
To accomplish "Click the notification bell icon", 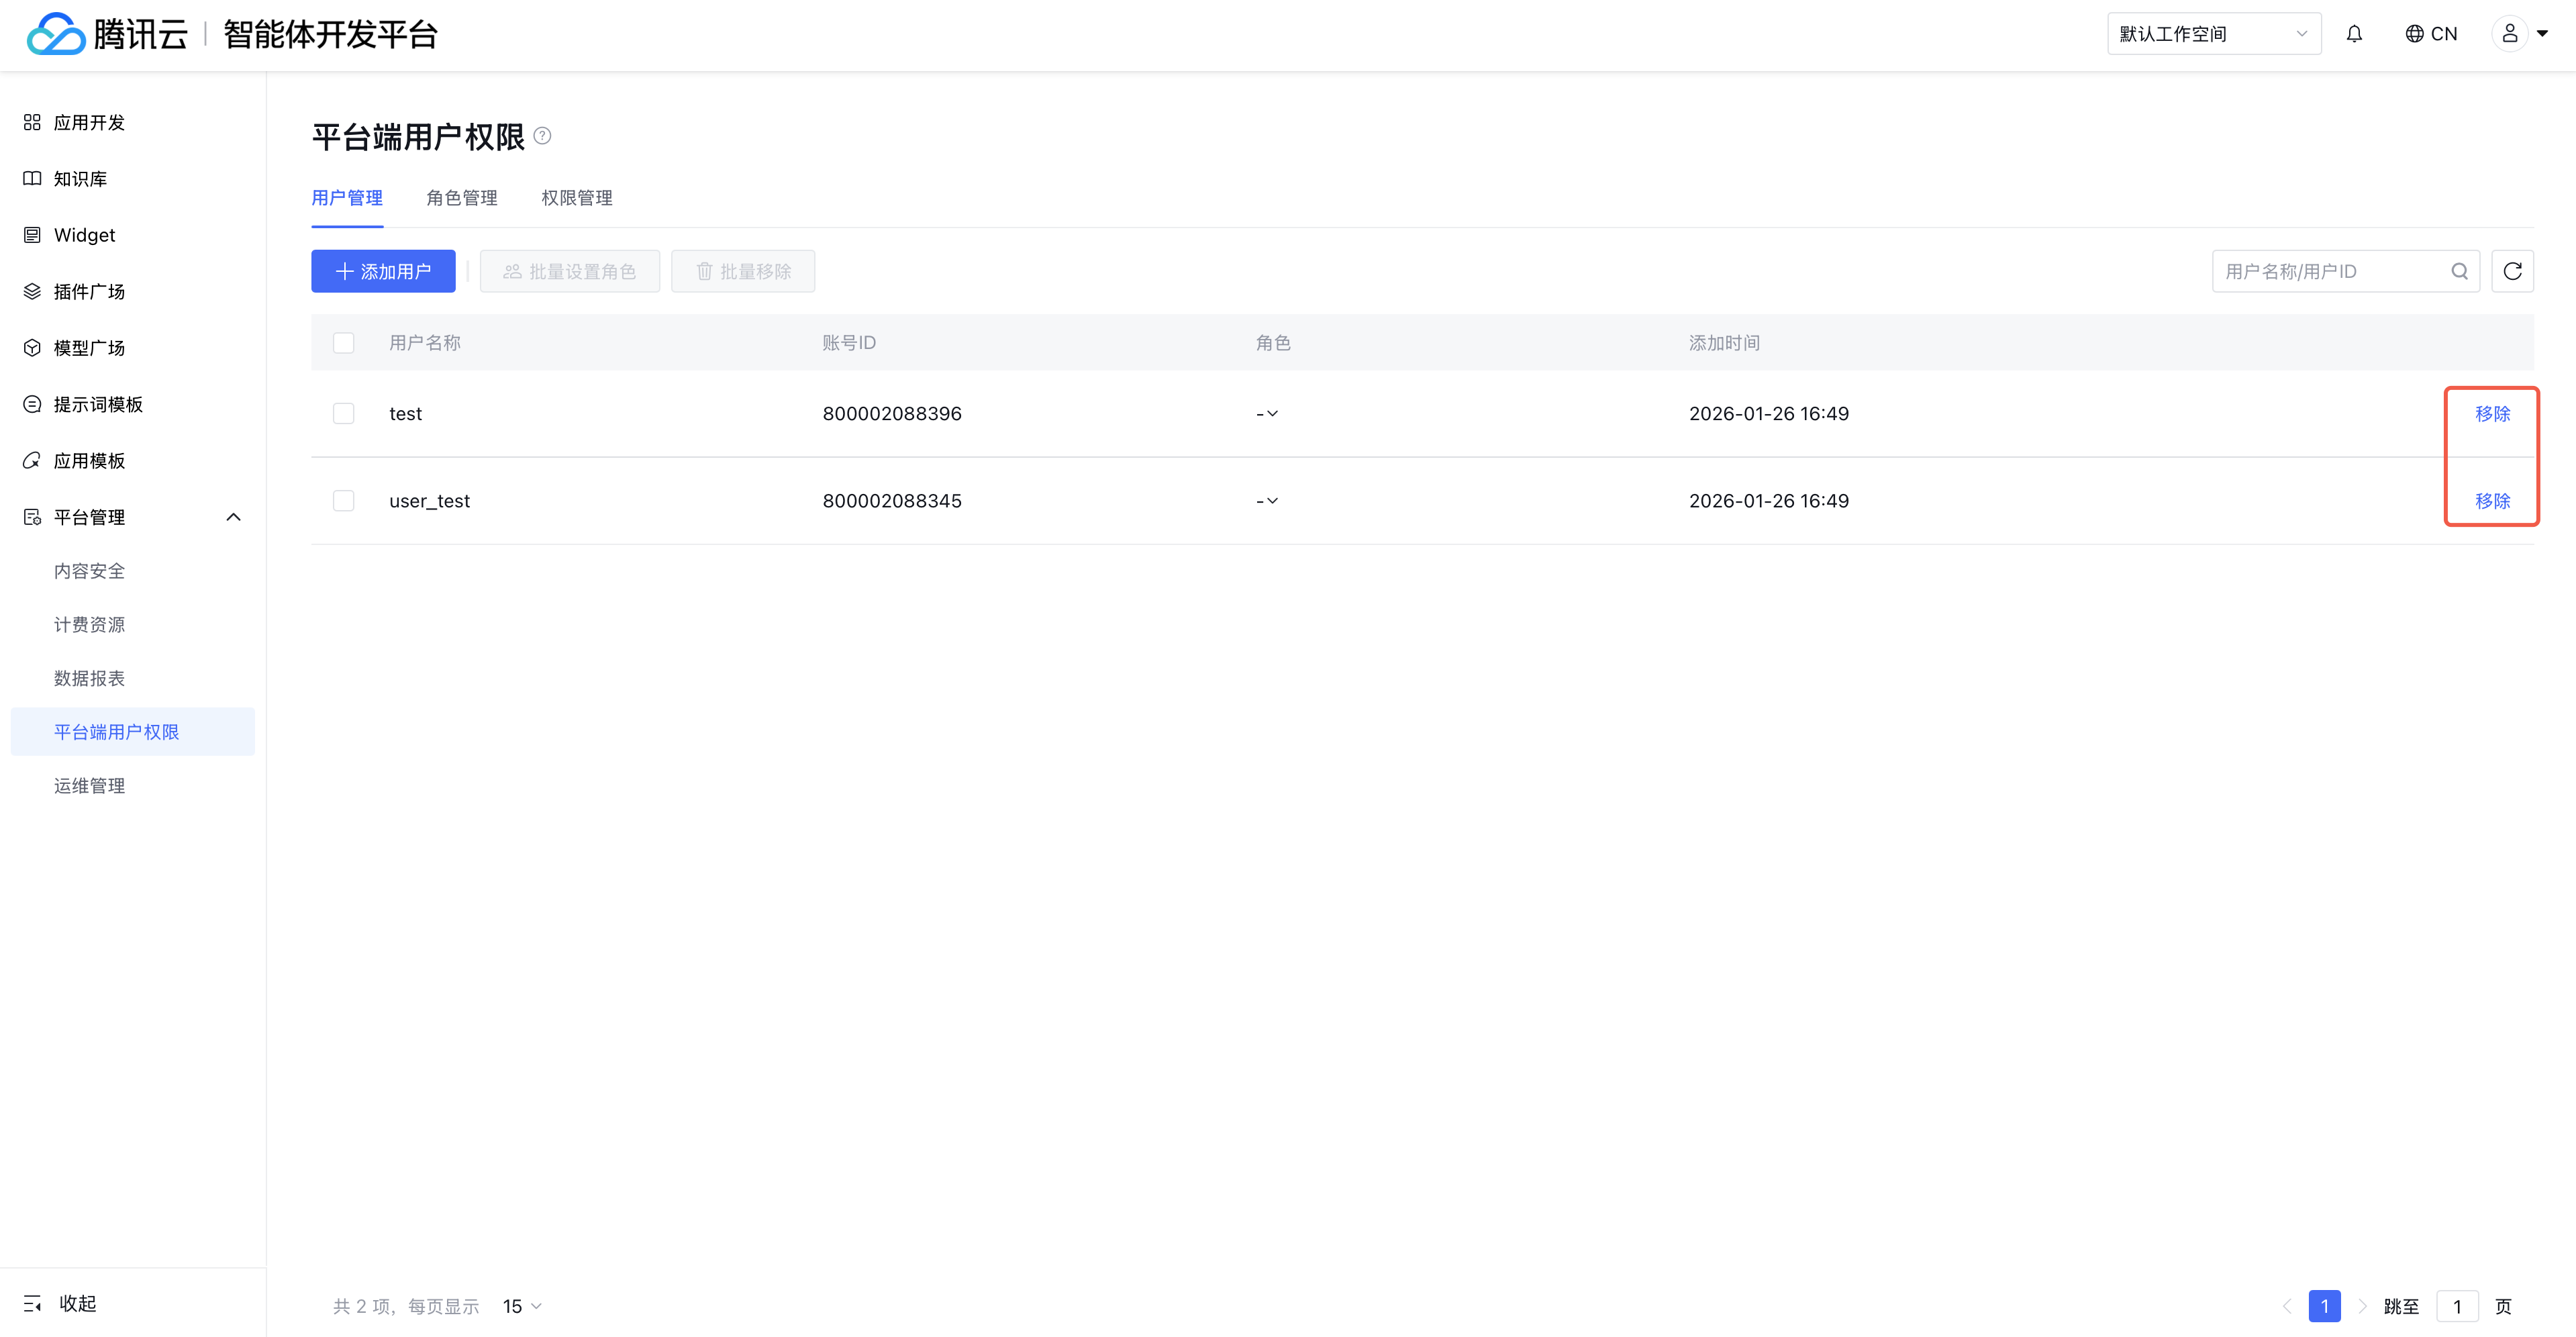I will tap(2354, 34).
